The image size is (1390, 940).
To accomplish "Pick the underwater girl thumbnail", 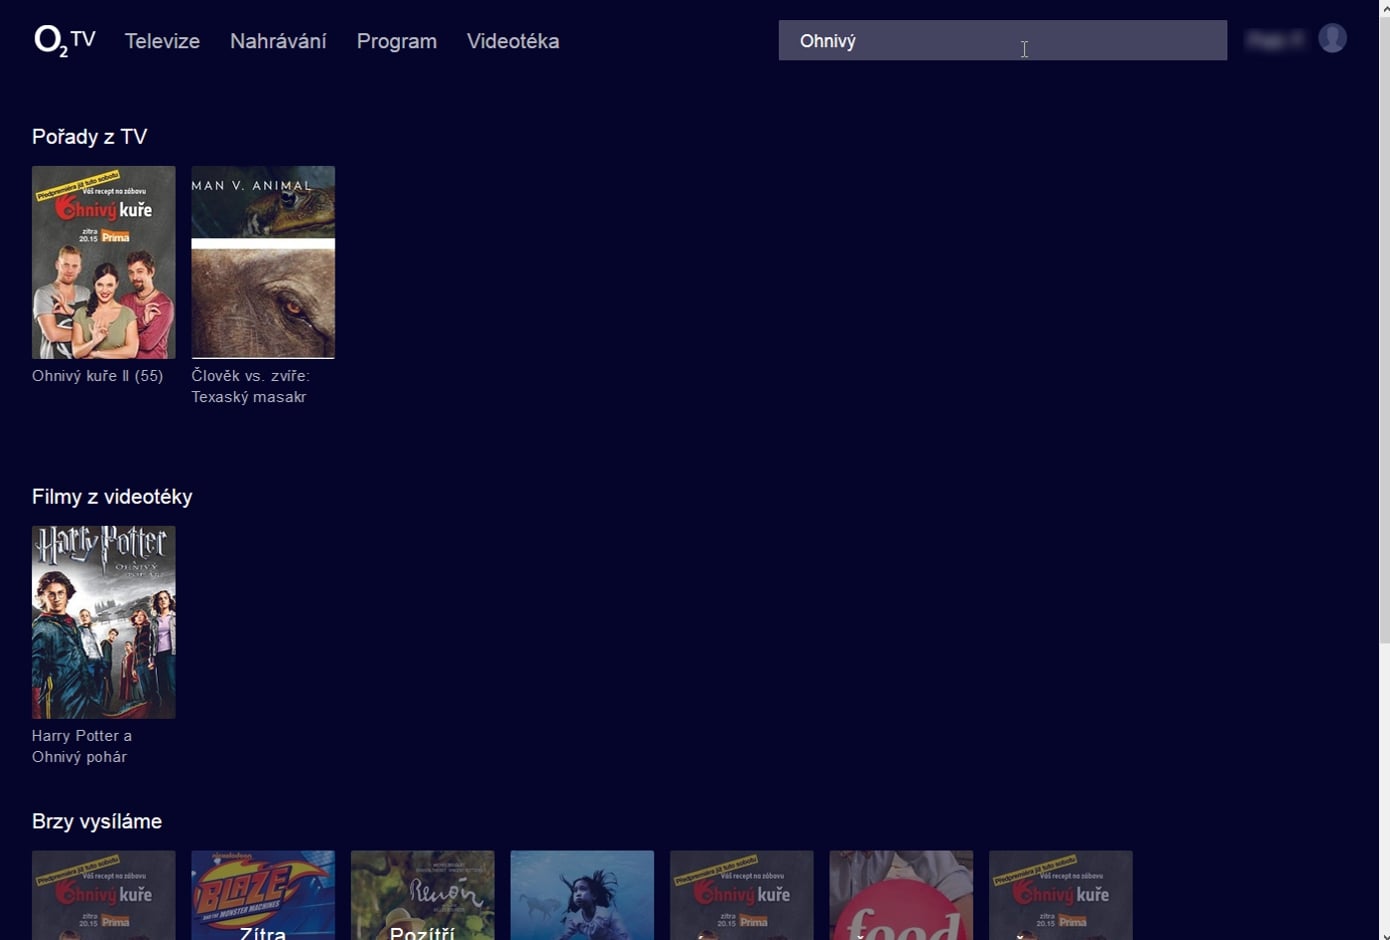I will (x=582, y=895).
